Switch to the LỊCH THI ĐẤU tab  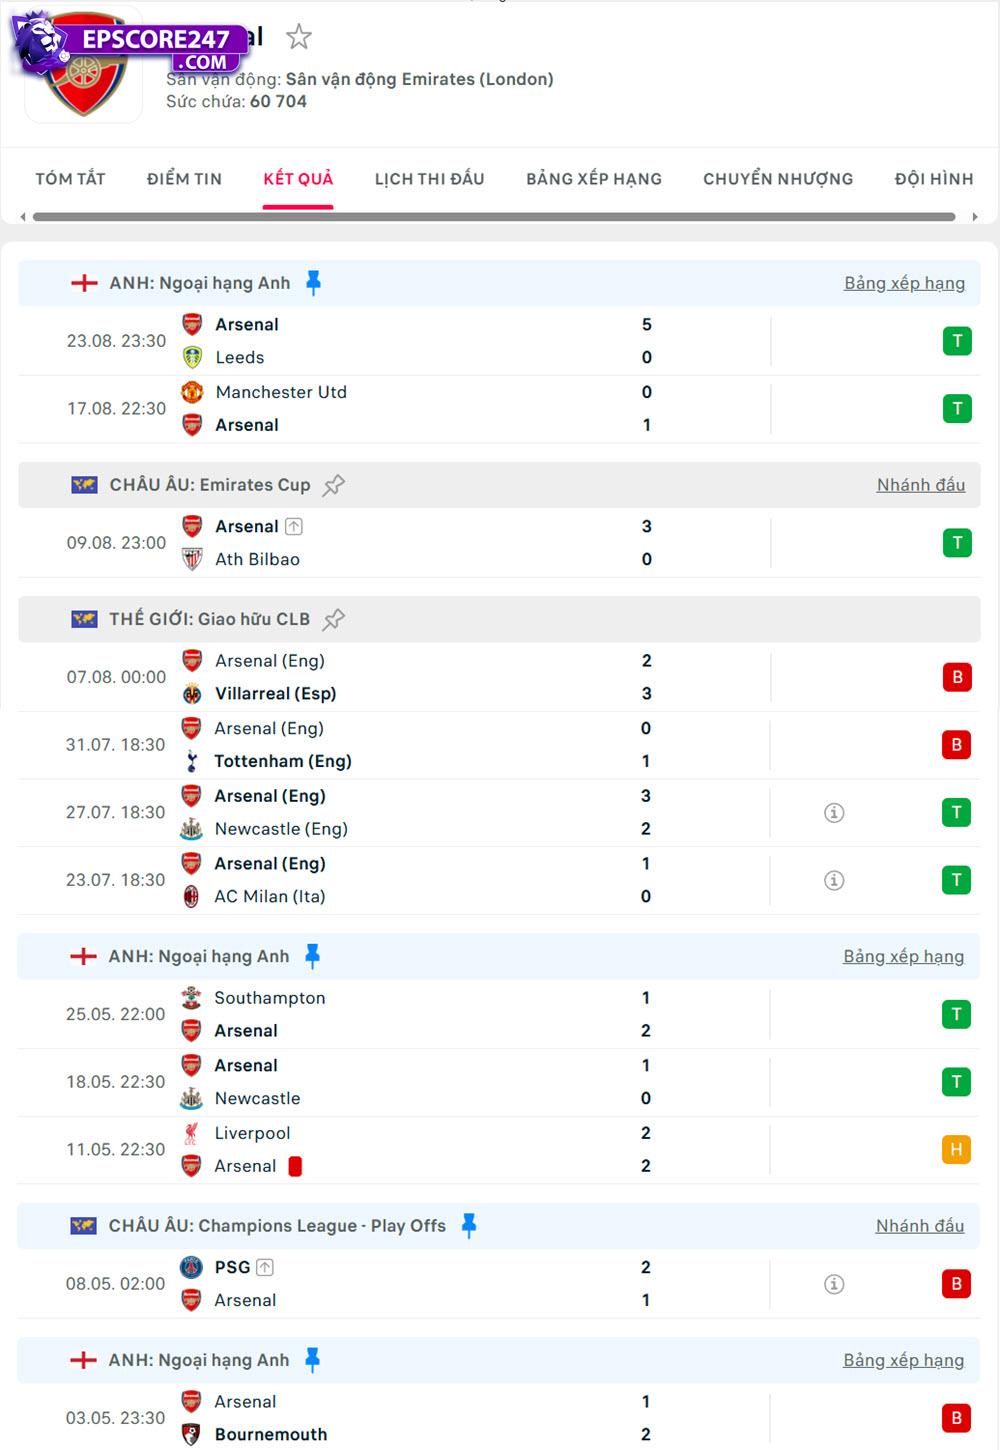[x=429, y=178]
